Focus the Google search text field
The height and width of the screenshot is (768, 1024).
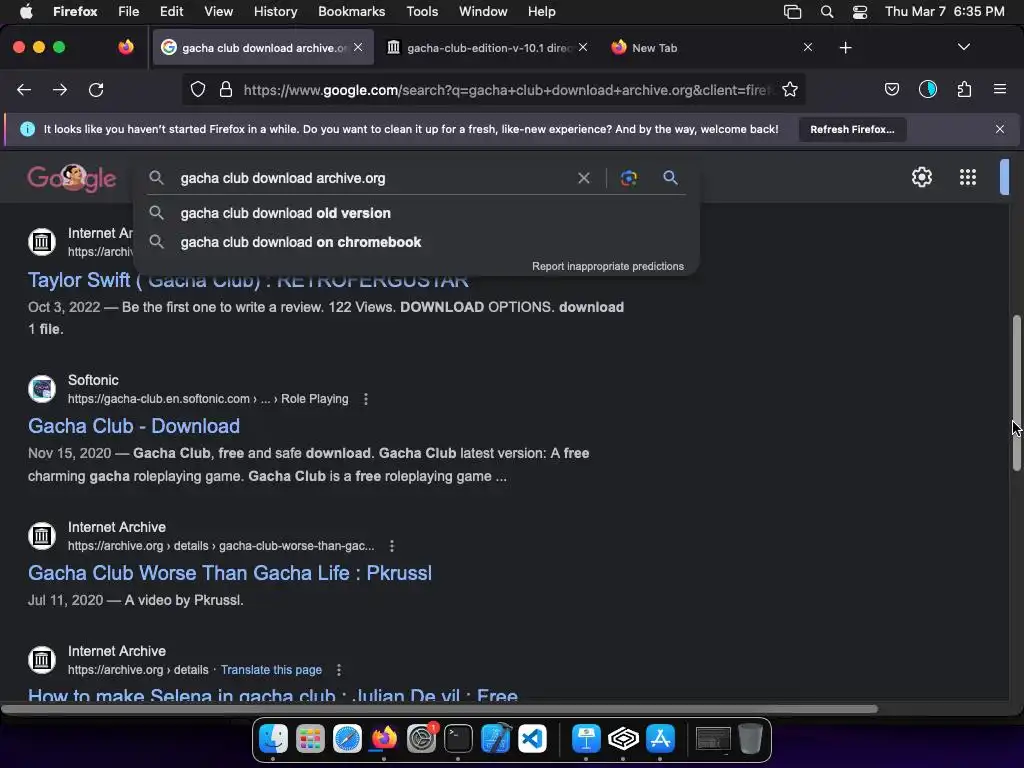375,178
